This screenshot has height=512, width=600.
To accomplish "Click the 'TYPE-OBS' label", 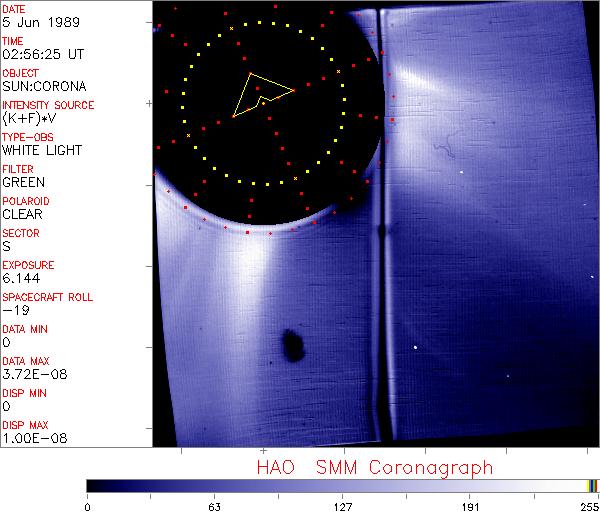I will coord(28,137).
